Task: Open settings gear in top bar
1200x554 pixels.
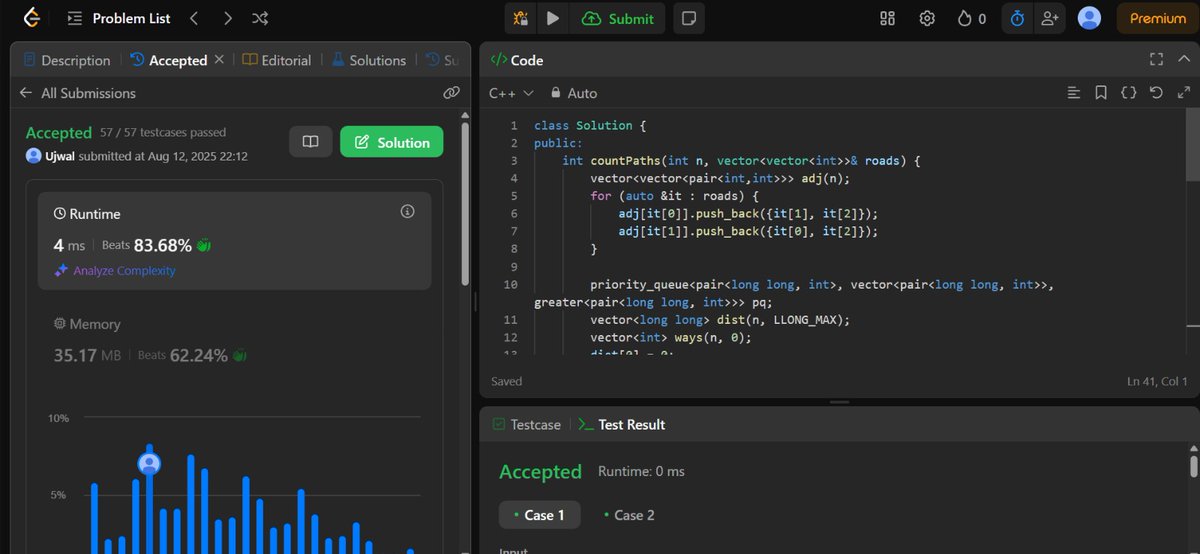Action: [x=927, y=18]
